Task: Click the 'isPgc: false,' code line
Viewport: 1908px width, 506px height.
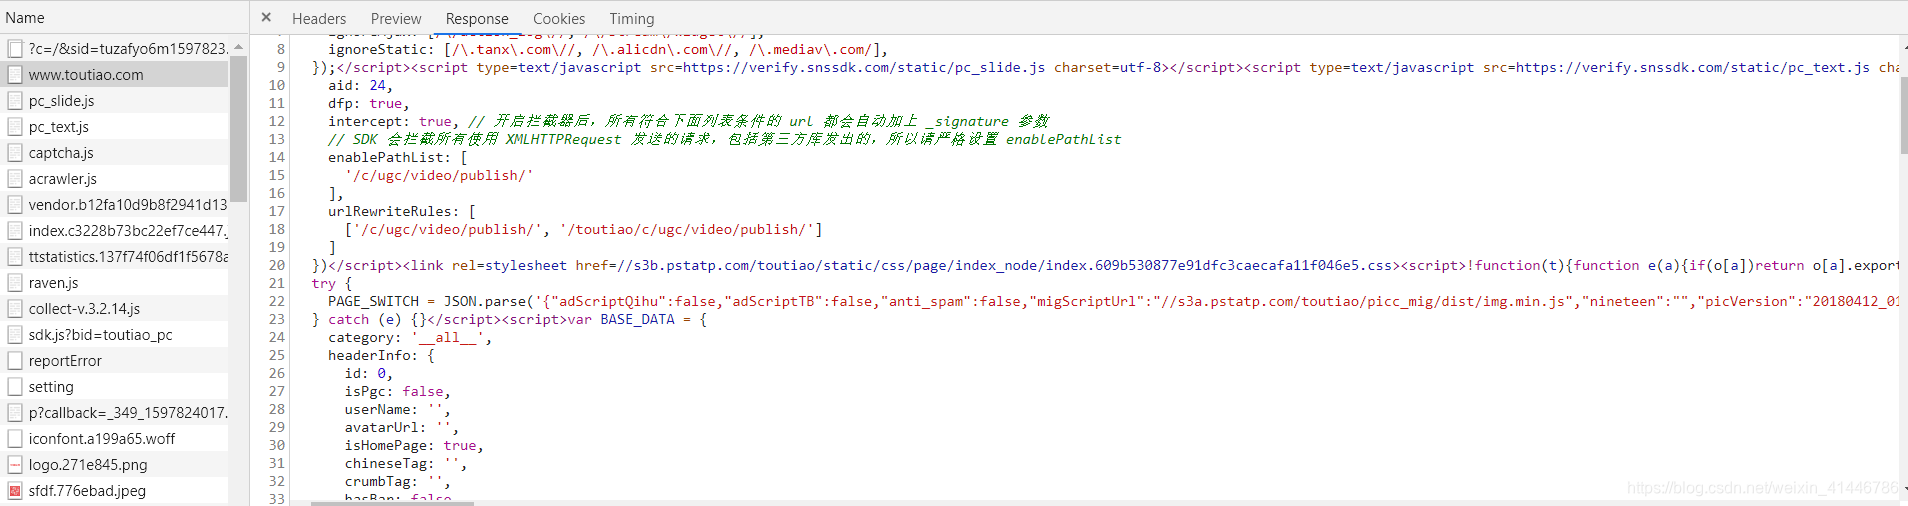Action: (x=398, y=391)
